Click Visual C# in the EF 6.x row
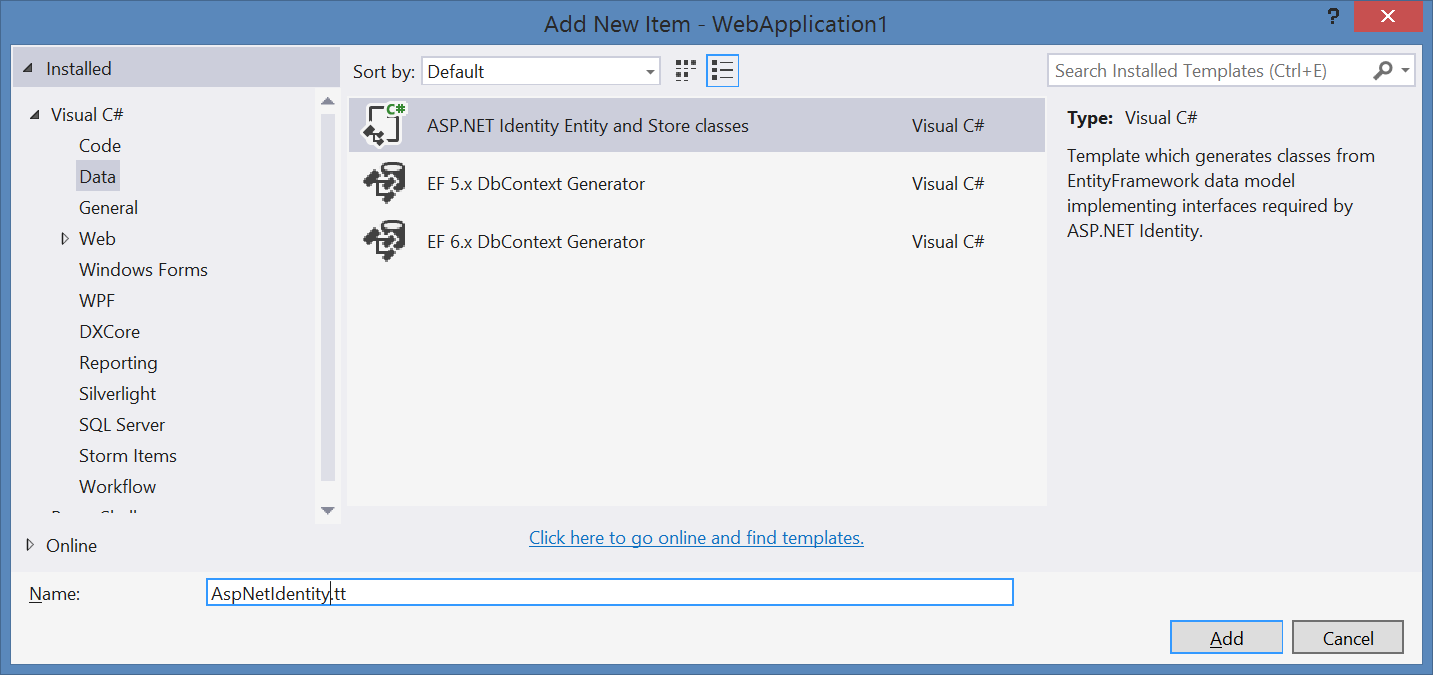The width and height of the screenshot is (1433, 675). (948, 242)
